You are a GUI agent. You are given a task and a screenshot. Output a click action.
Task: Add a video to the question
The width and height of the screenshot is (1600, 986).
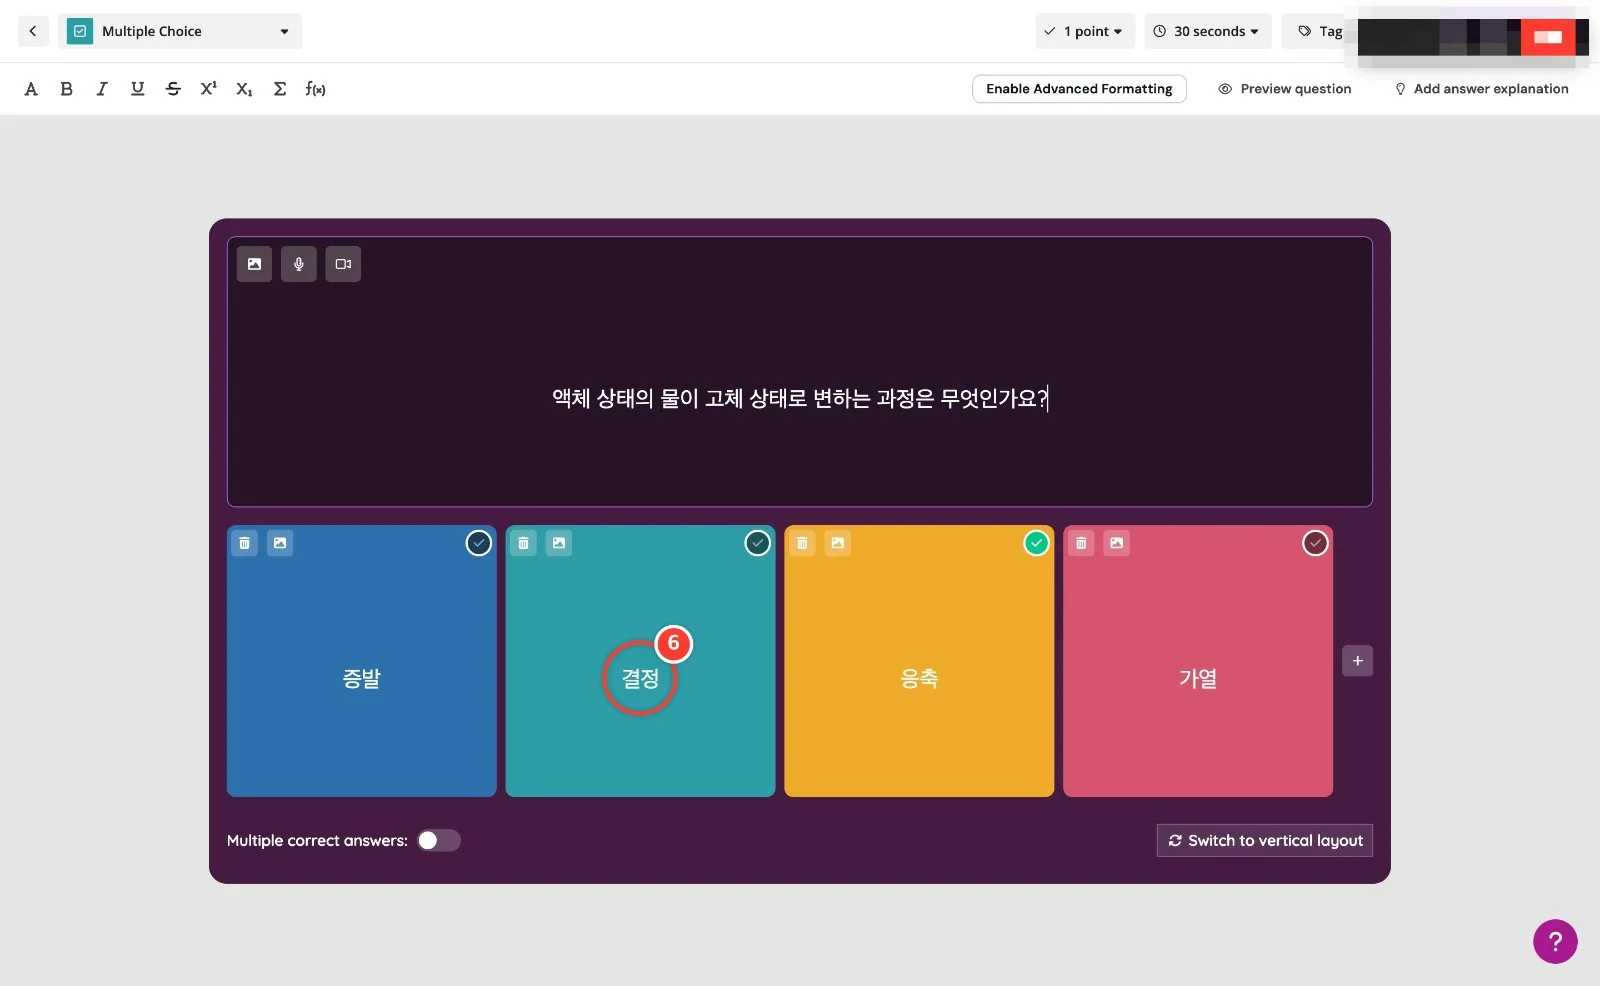tap(343, 264)
